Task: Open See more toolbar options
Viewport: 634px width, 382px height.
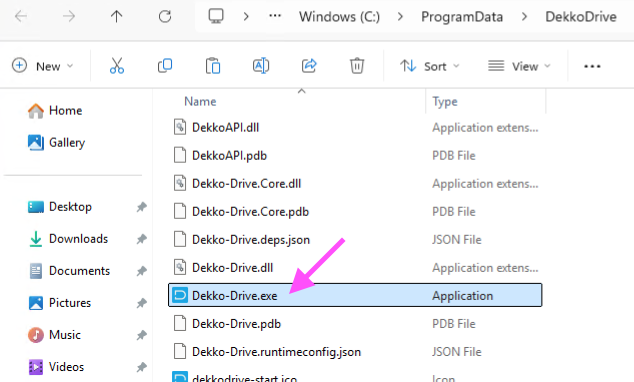Action: click(592, 66)
